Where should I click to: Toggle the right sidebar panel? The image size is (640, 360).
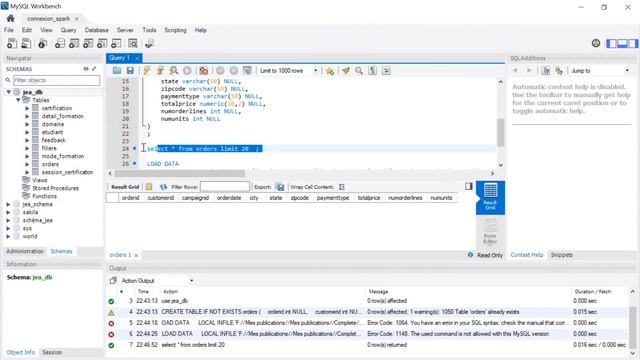click(633, 43)
